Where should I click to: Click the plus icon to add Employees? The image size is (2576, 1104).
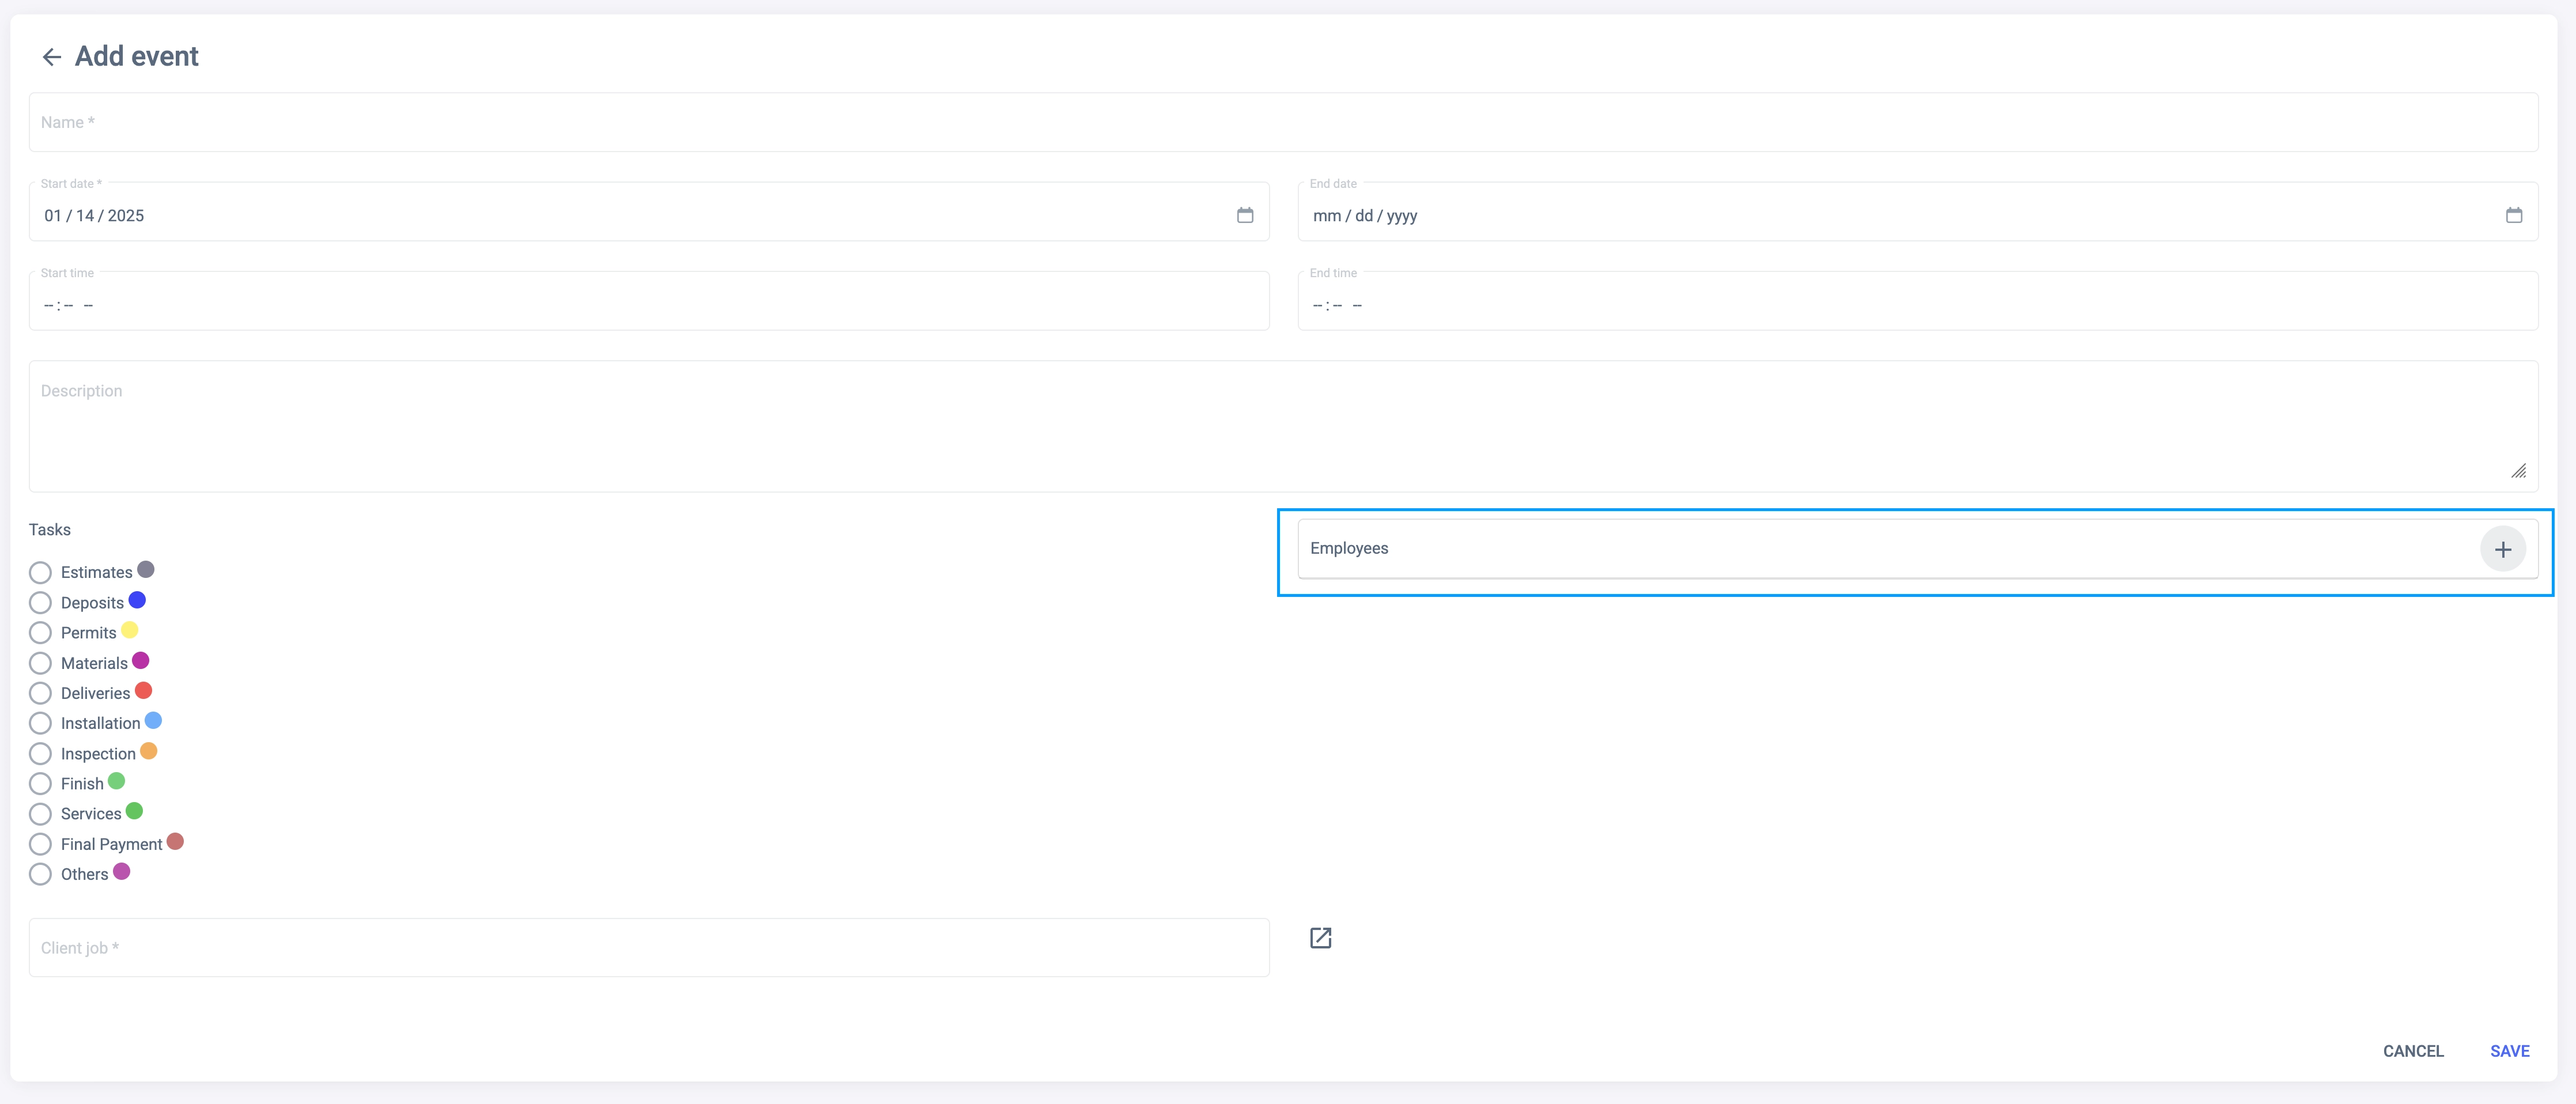(x=2502, y=549)
